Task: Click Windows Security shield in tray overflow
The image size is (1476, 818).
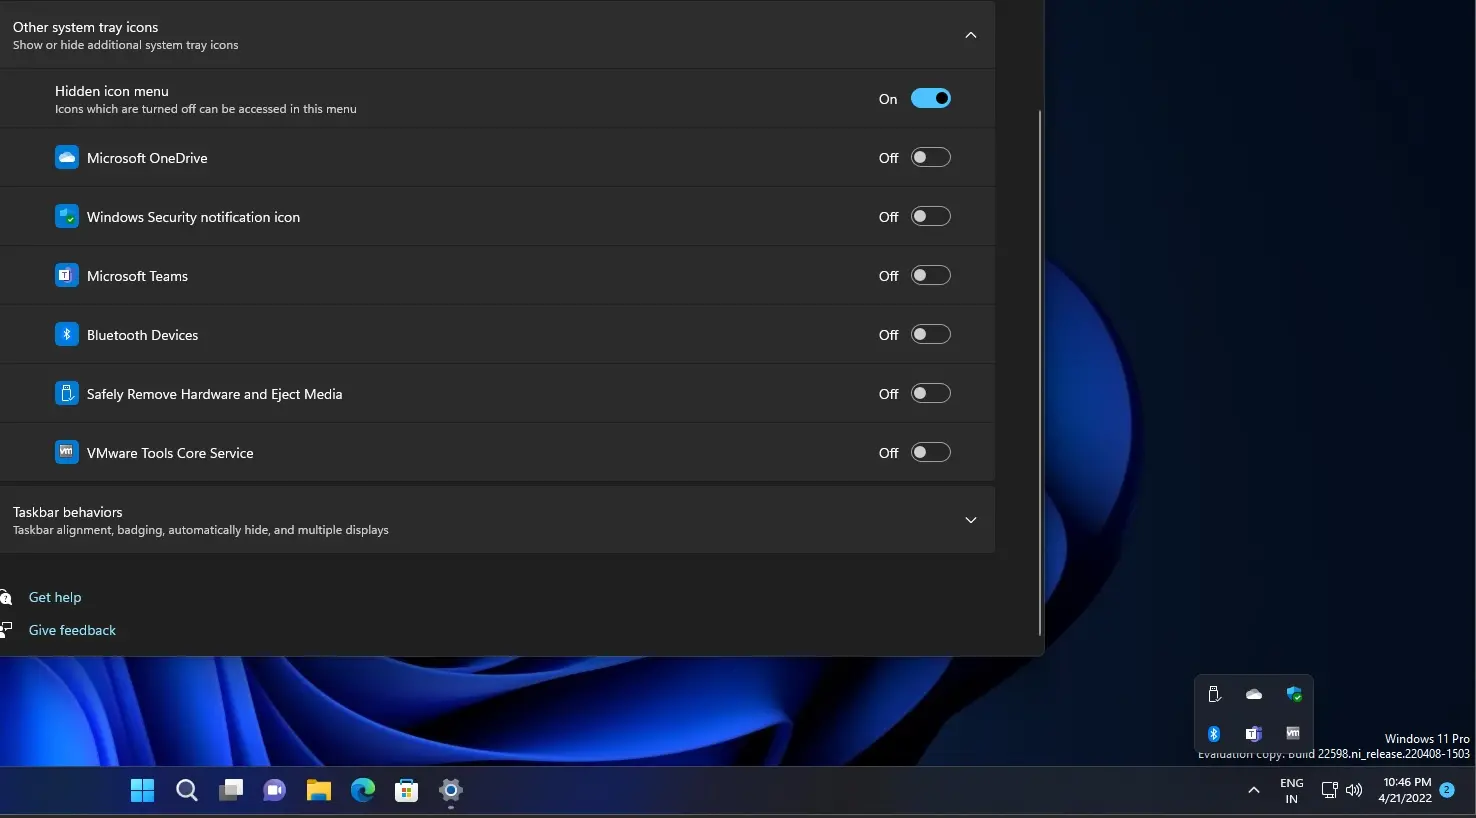Action: point(1294,694)
